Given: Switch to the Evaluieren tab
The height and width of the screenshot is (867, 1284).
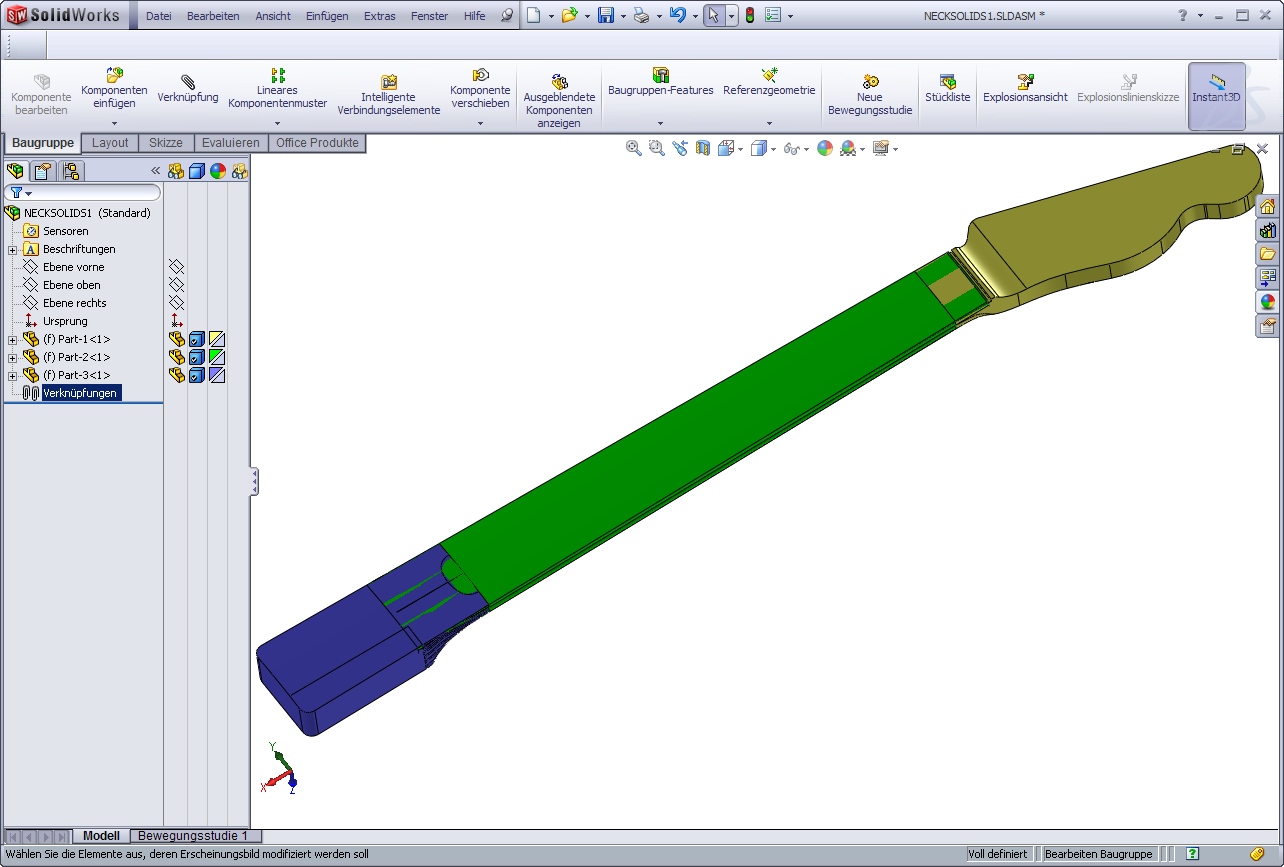Looking at the screenshot, I should [x=230, y=143].
